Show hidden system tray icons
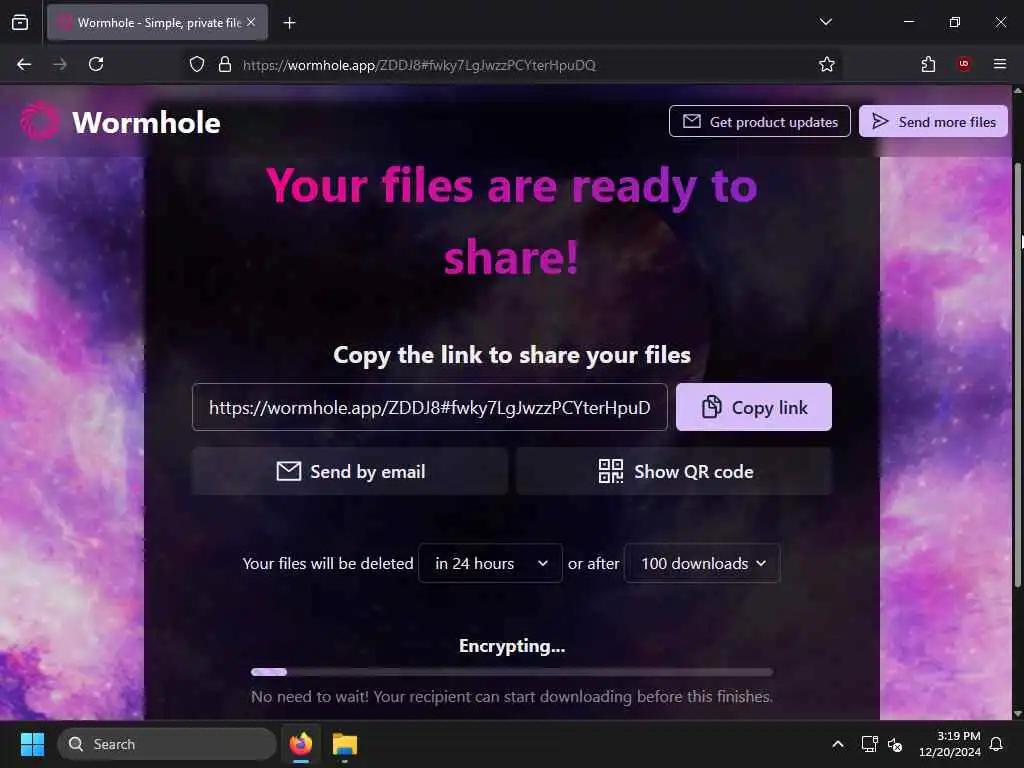Image resolution: width=1024 pixels, height=768 pixels. click(x=838, y=744)
